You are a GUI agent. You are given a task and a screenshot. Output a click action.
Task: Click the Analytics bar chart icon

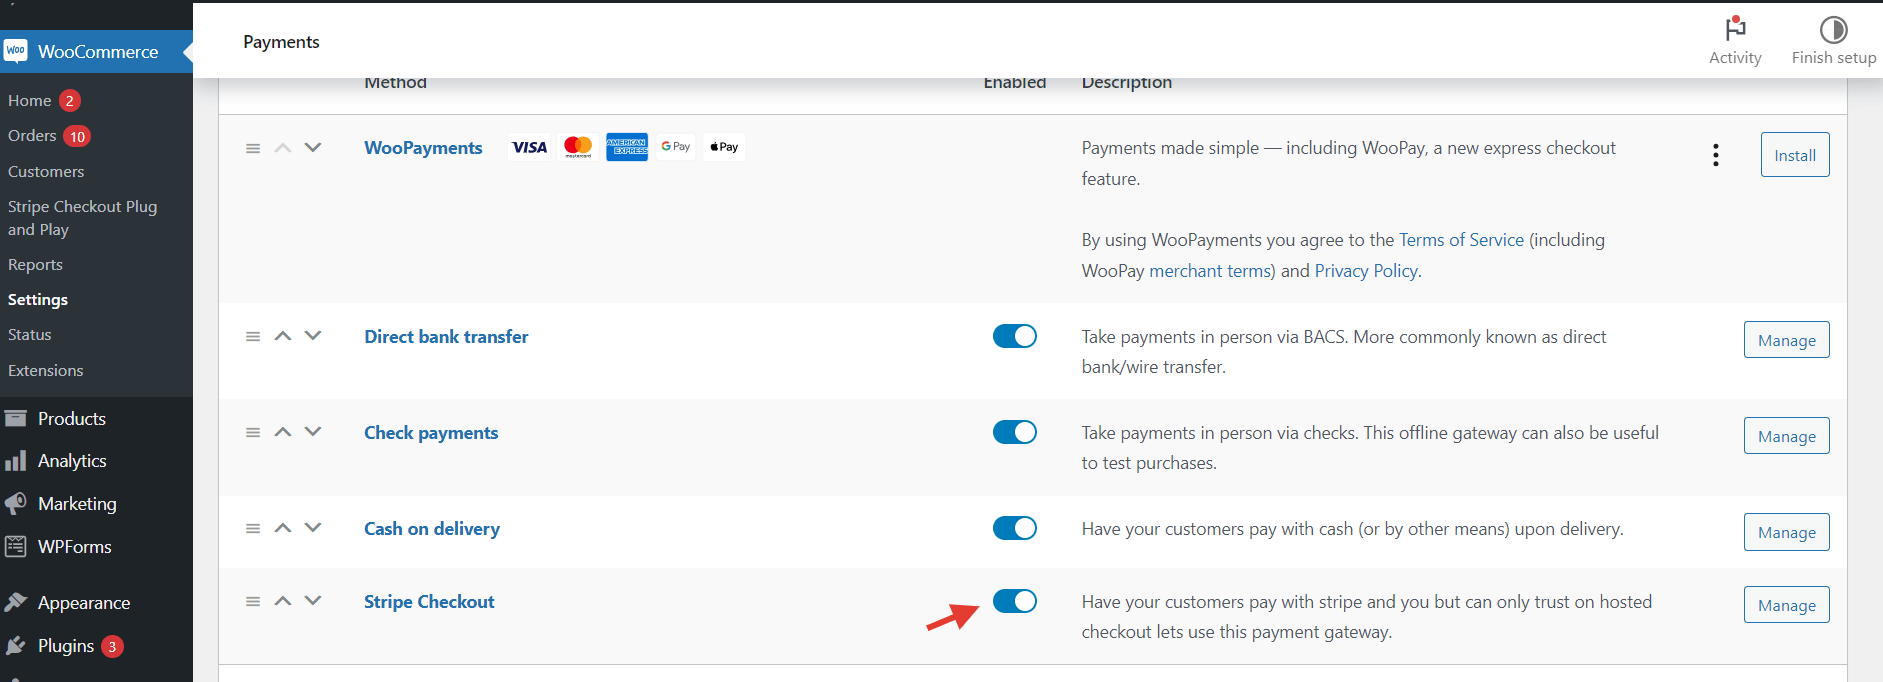click(x=16, y=461)
